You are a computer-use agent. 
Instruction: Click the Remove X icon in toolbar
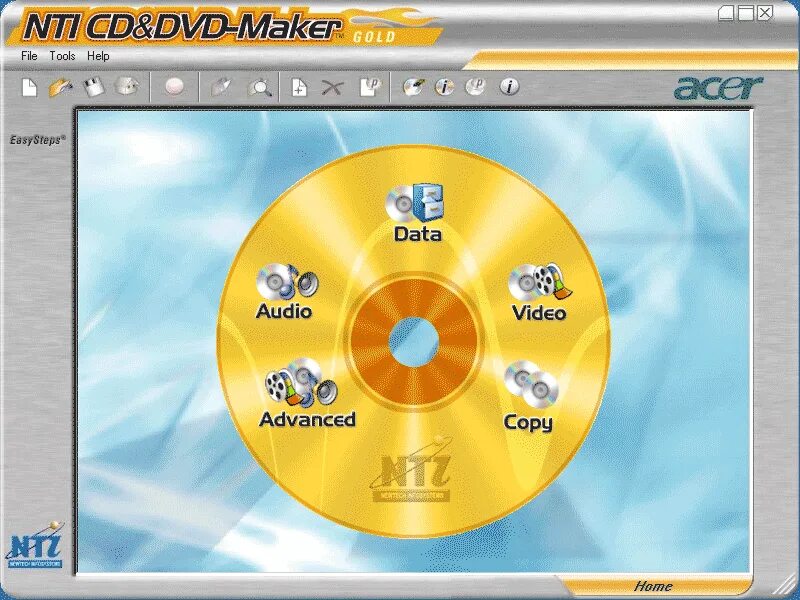pyautogui.click(x=332, y=88)
